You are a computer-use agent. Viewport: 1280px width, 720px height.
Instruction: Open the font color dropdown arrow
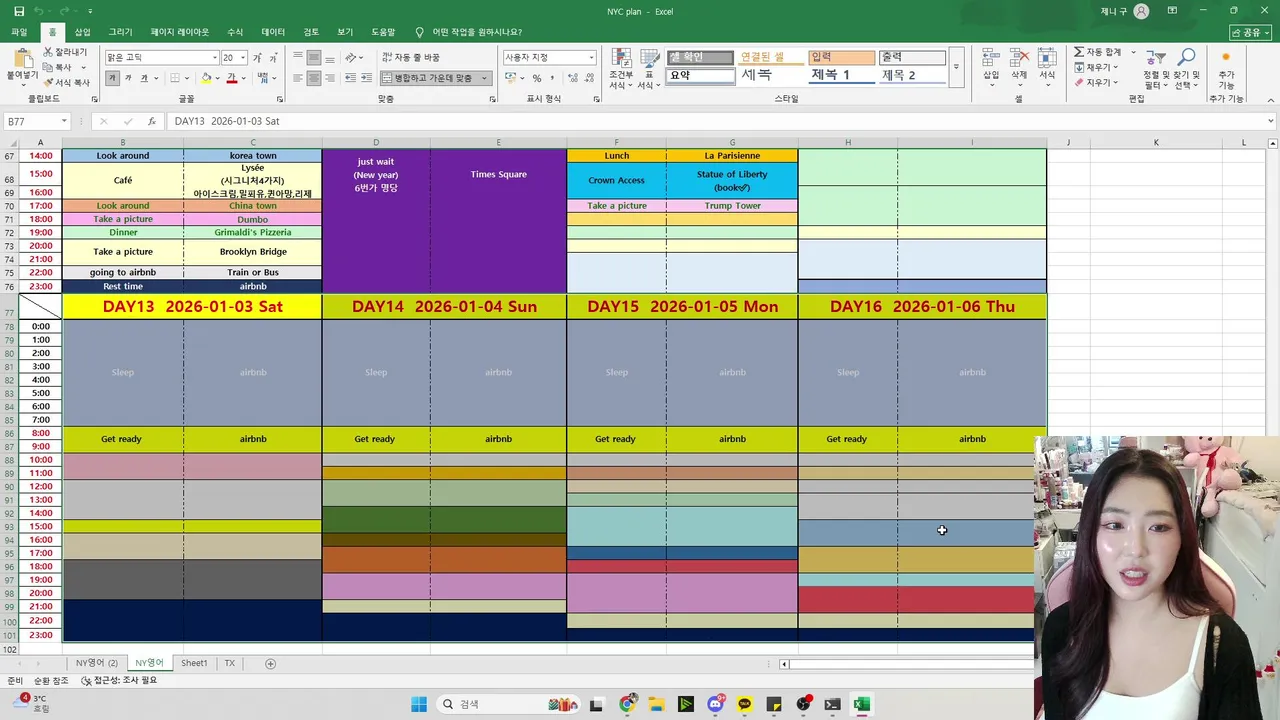(243, 78)
